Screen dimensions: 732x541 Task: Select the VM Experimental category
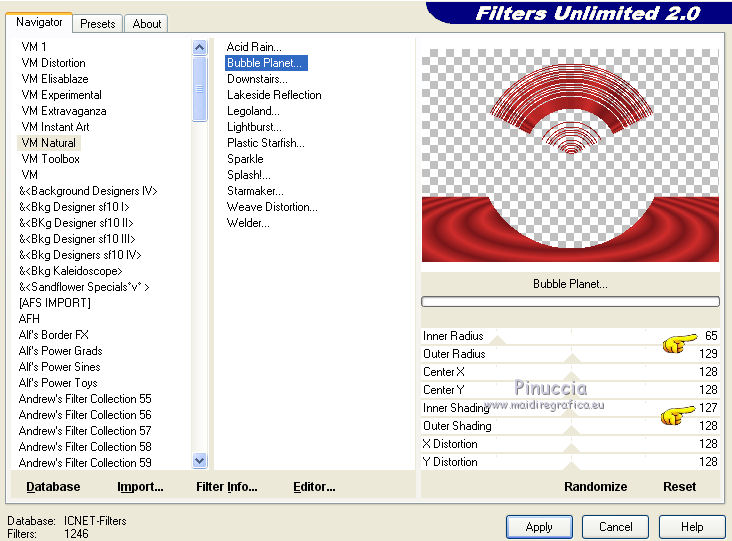pyautogui.click(x=61, y=95)
